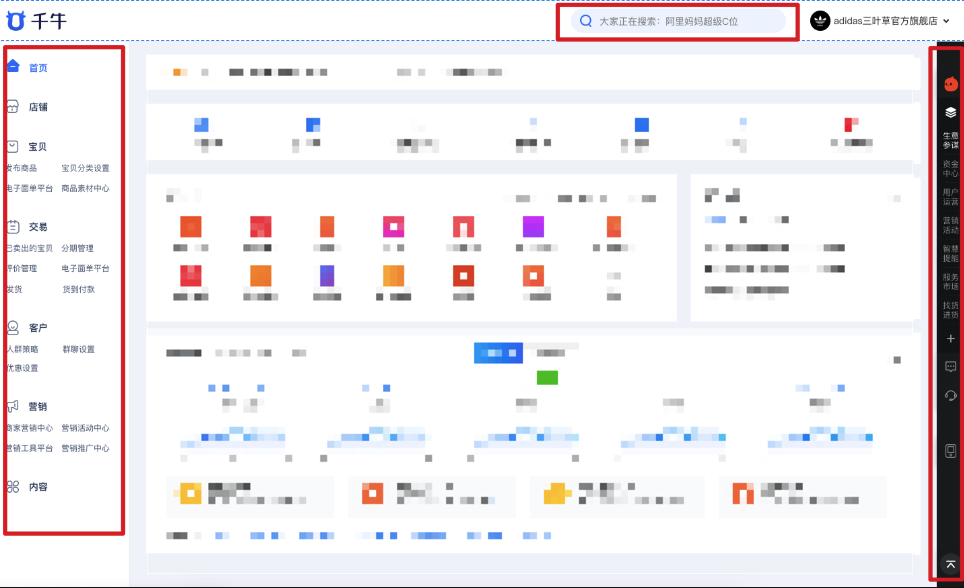Click the stacked layers icon in right bar
The height and width of the screenshot is (588, 964).
point(950,112)
